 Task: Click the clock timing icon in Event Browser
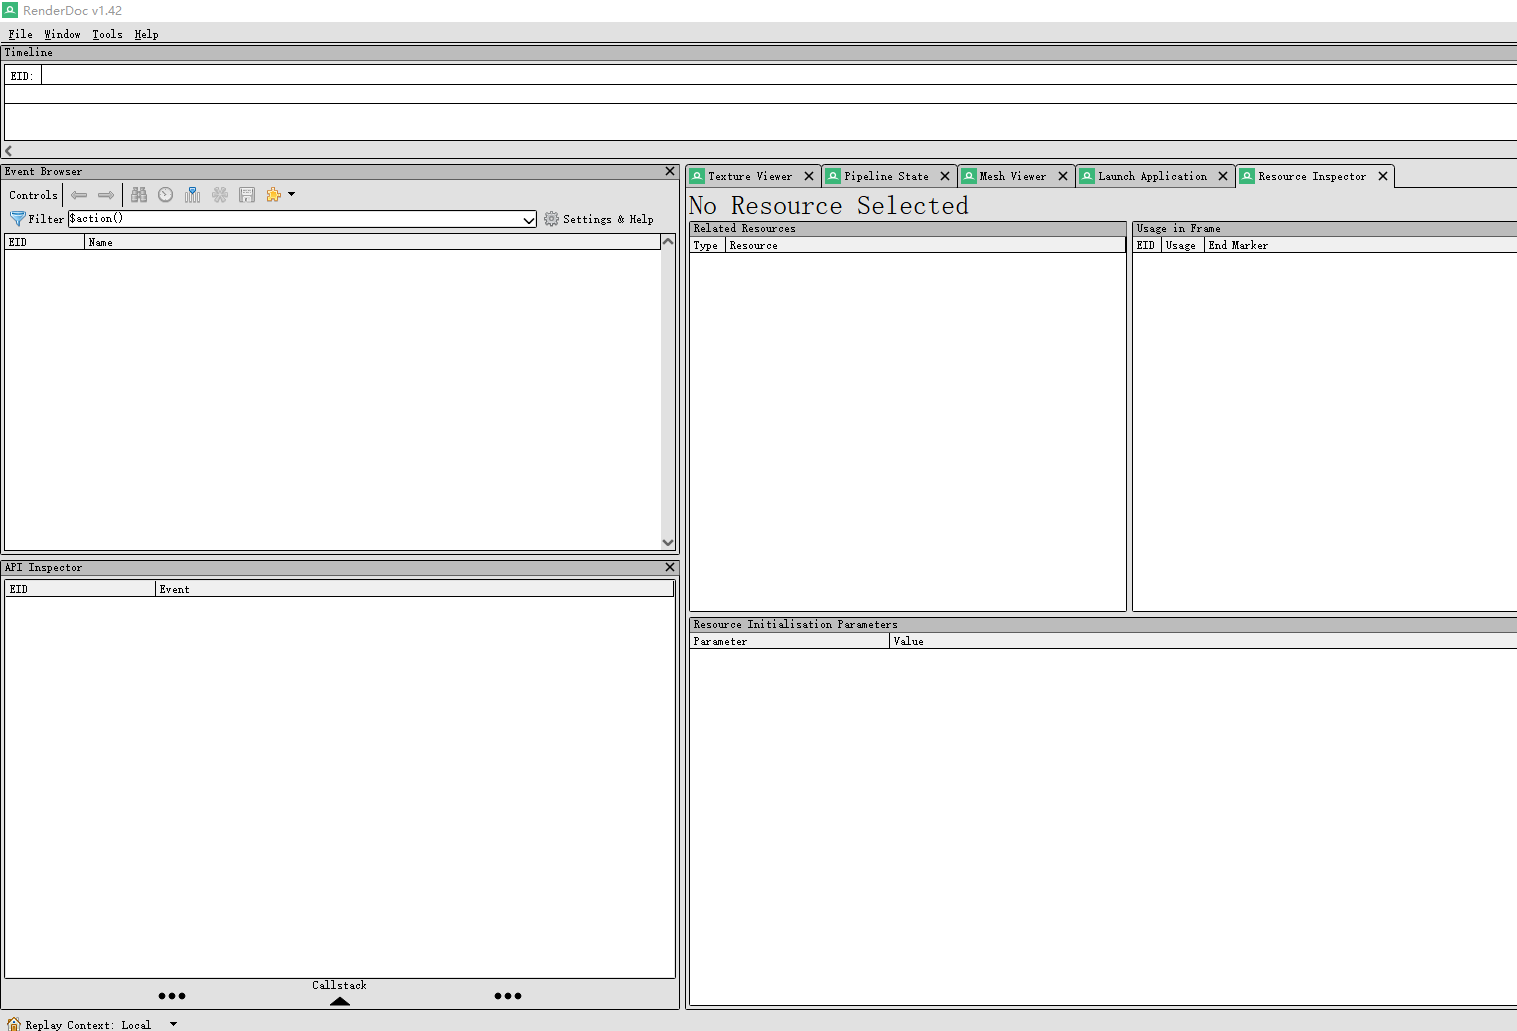coord(165,195)
